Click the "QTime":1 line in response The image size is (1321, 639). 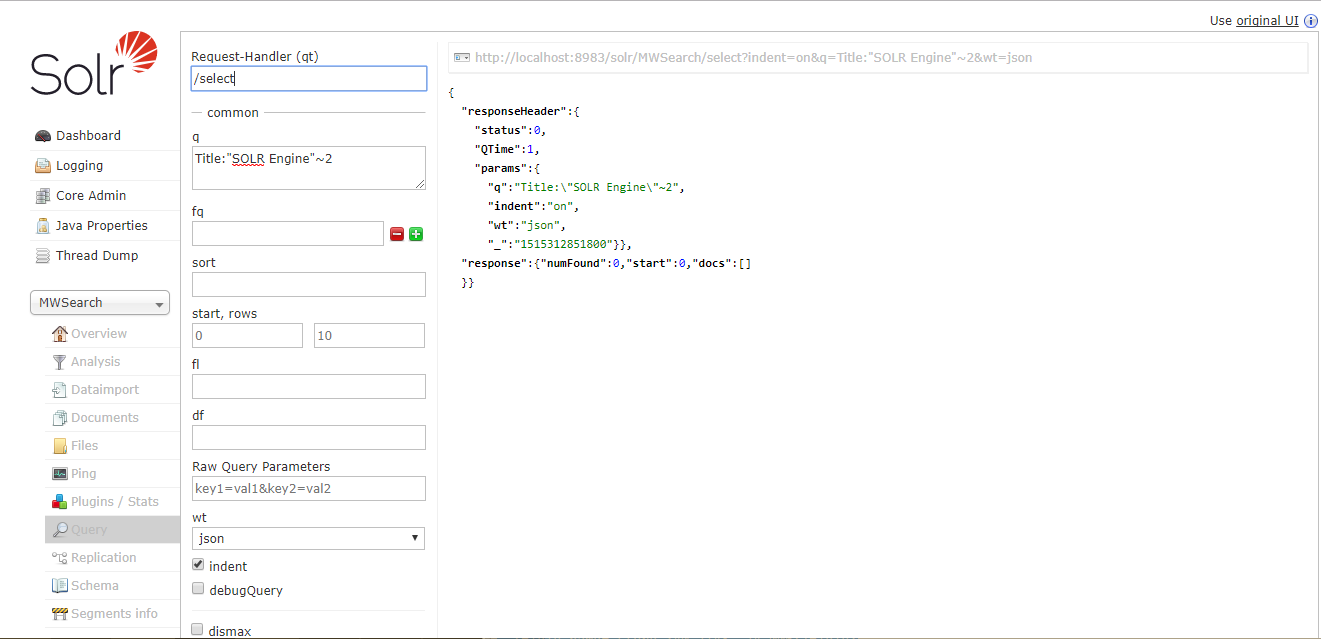tap(507, 149)
